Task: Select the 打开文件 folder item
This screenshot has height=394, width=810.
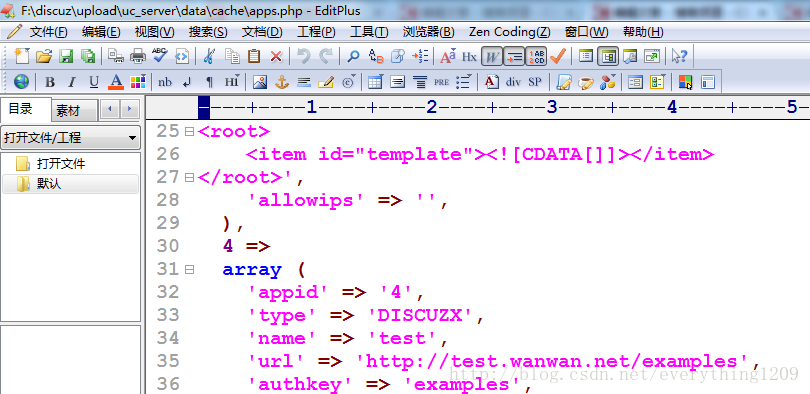Action: click(61, 164)
